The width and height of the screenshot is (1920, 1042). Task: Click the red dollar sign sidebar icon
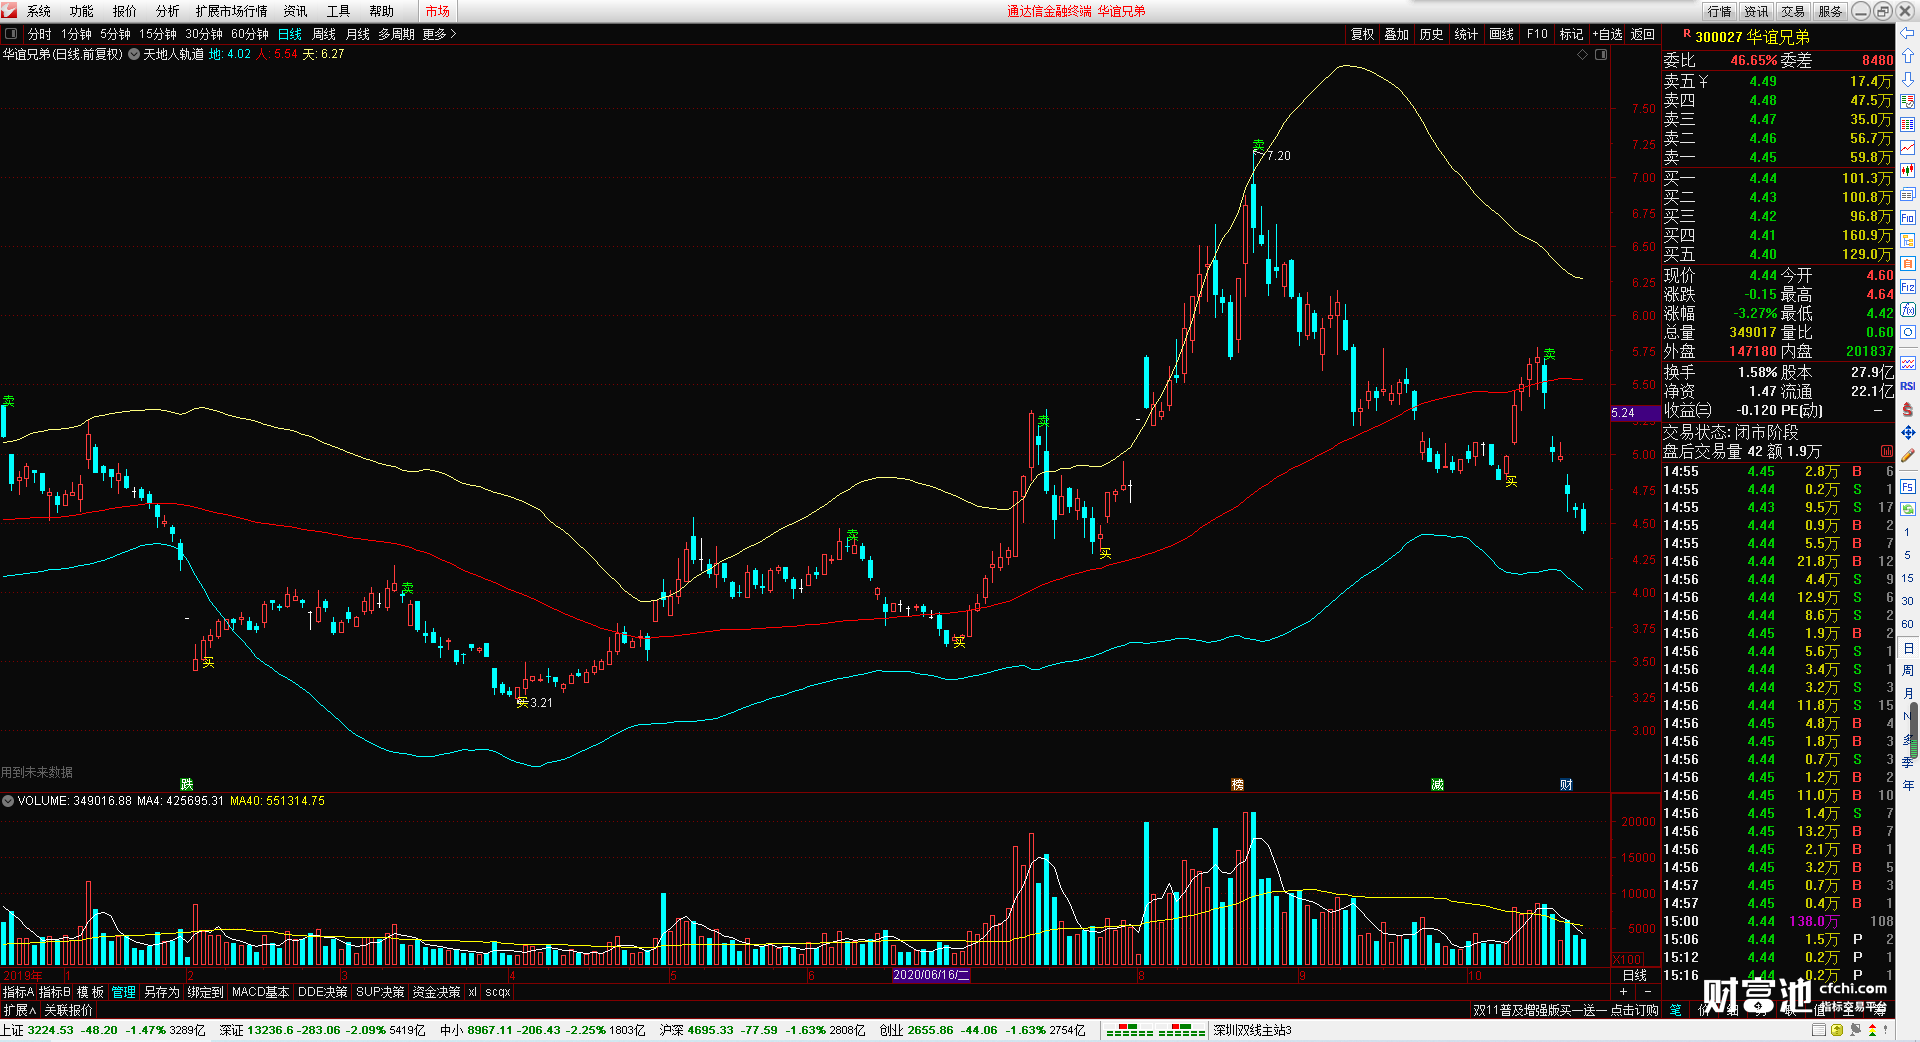[1908, 409]
